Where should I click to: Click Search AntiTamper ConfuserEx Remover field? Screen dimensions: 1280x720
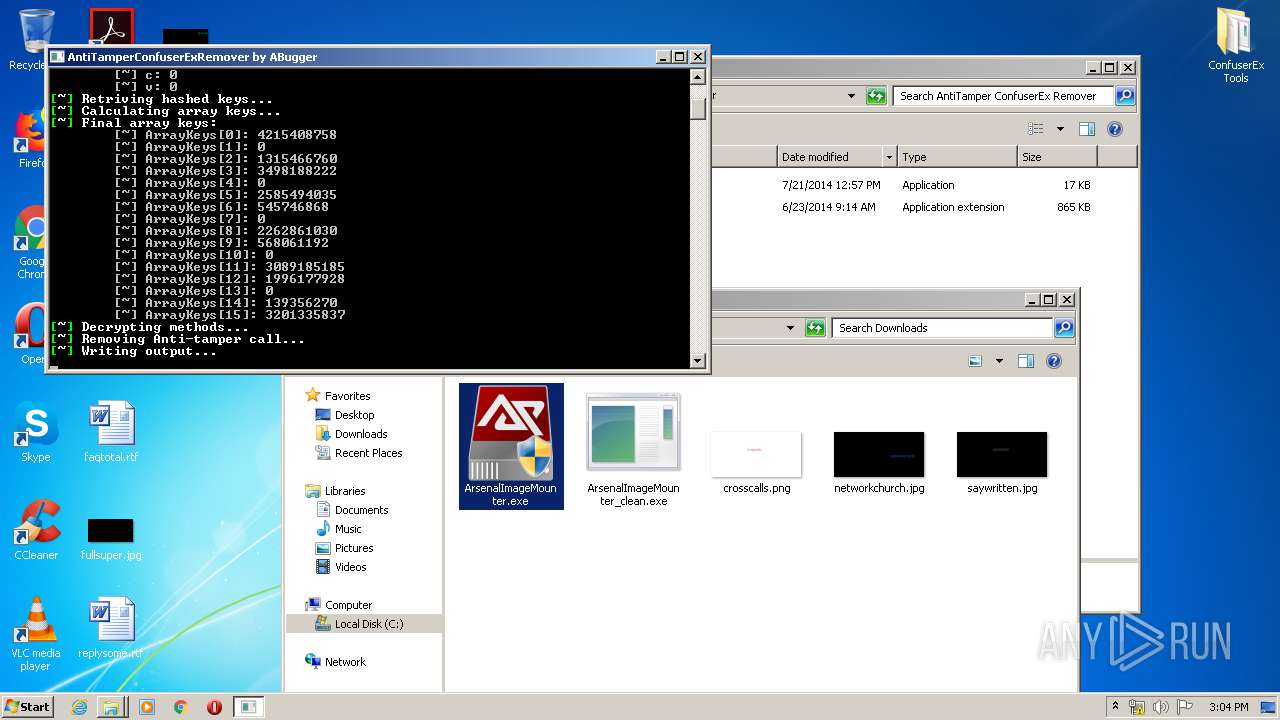1003,96
